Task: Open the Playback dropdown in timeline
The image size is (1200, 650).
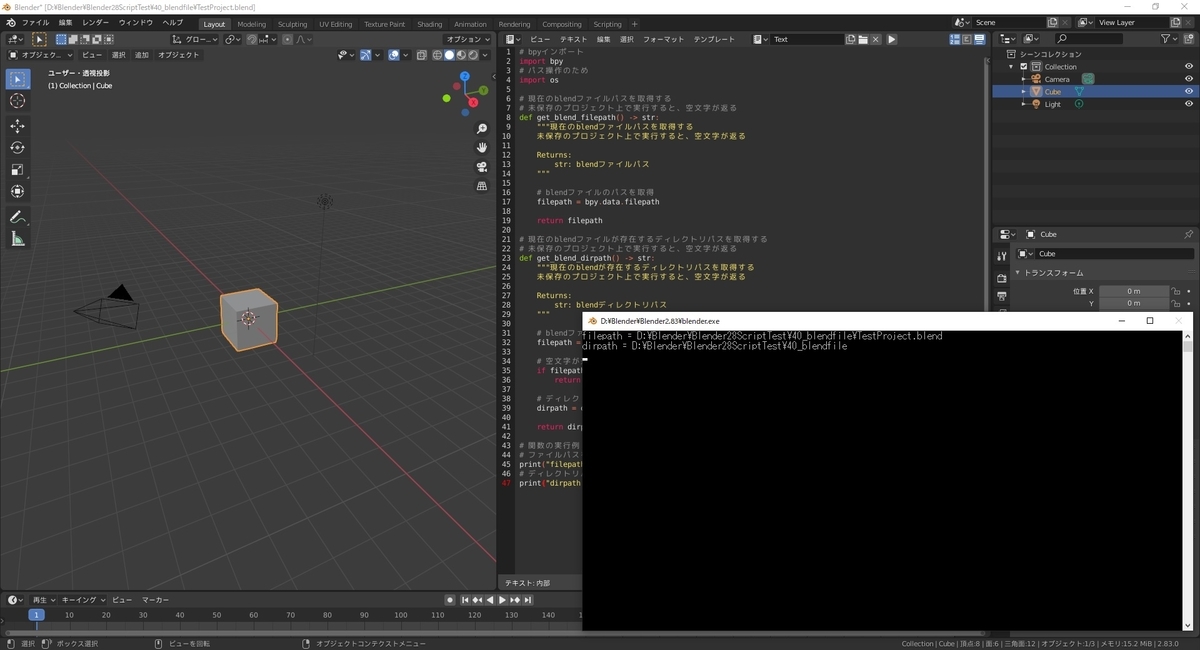Action: click(x=43, y=600)
